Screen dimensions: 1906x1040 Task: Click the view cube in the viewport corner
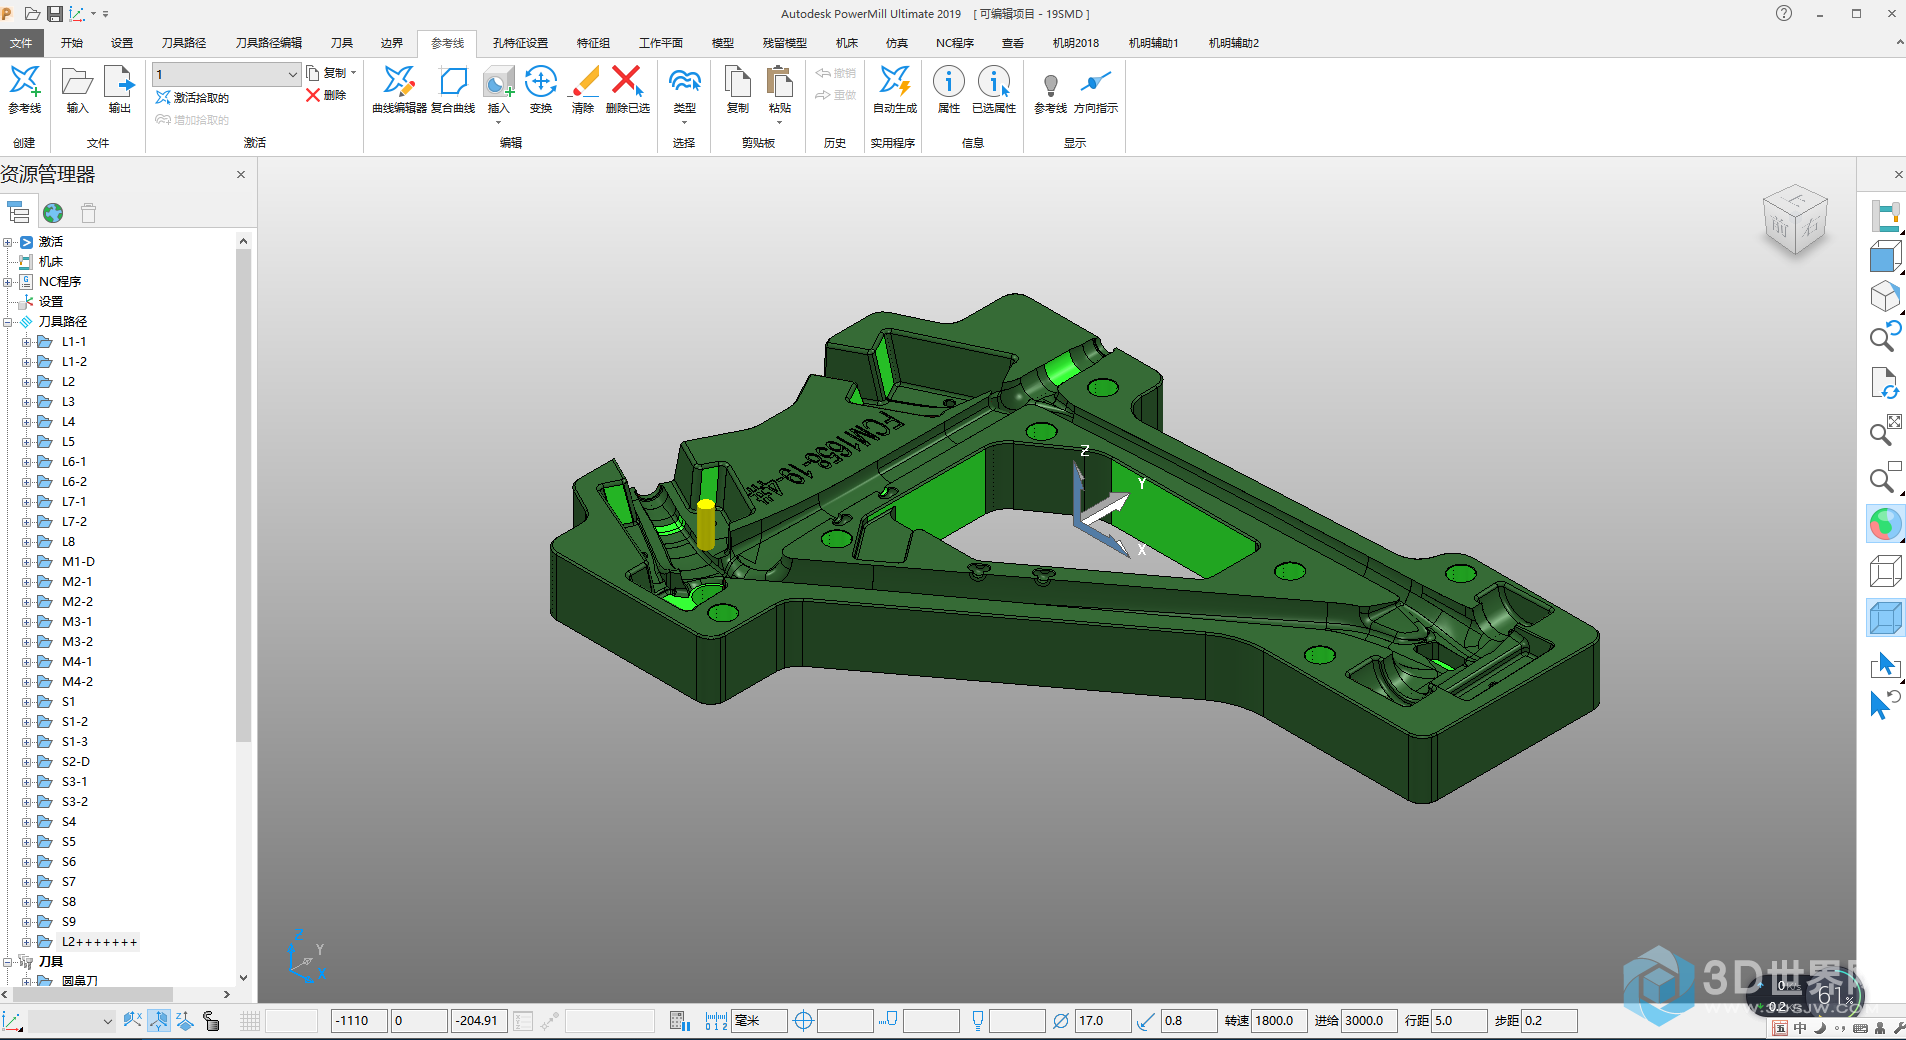(x=1795, y=219)
